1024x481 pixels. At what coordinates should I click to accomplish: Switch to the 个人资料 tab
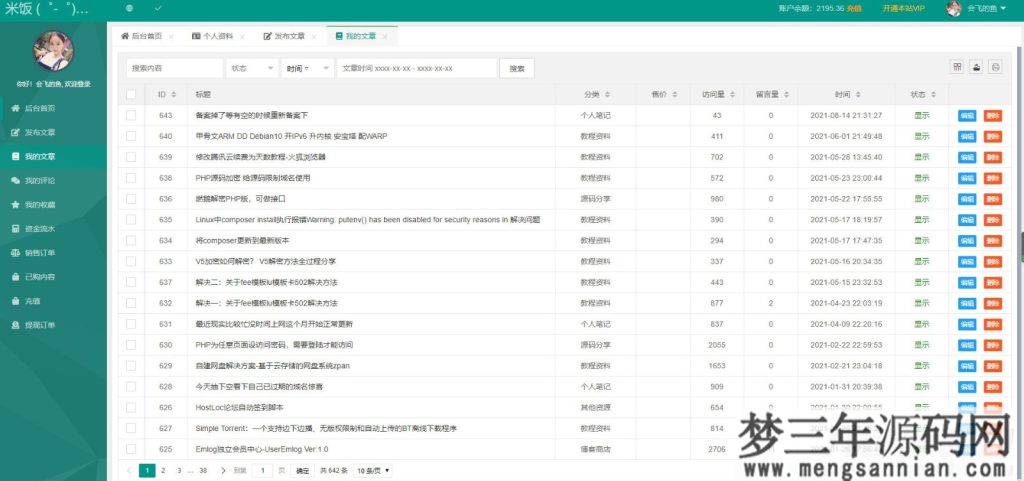coord(213,37)
